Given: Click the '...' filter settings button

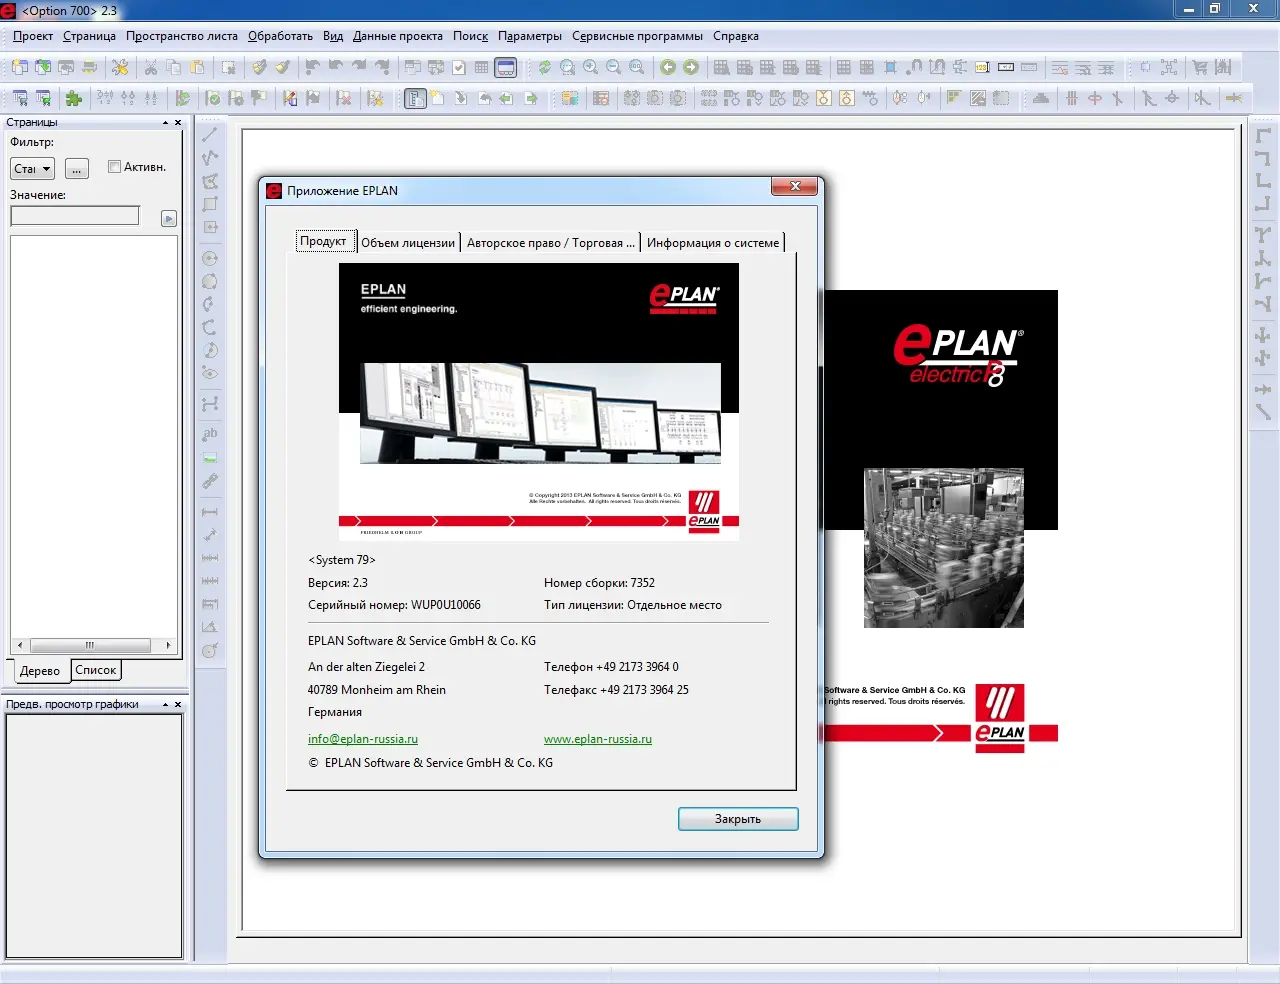Looking at the screenshot, I should pyautogui.click(x=76, y=169).
